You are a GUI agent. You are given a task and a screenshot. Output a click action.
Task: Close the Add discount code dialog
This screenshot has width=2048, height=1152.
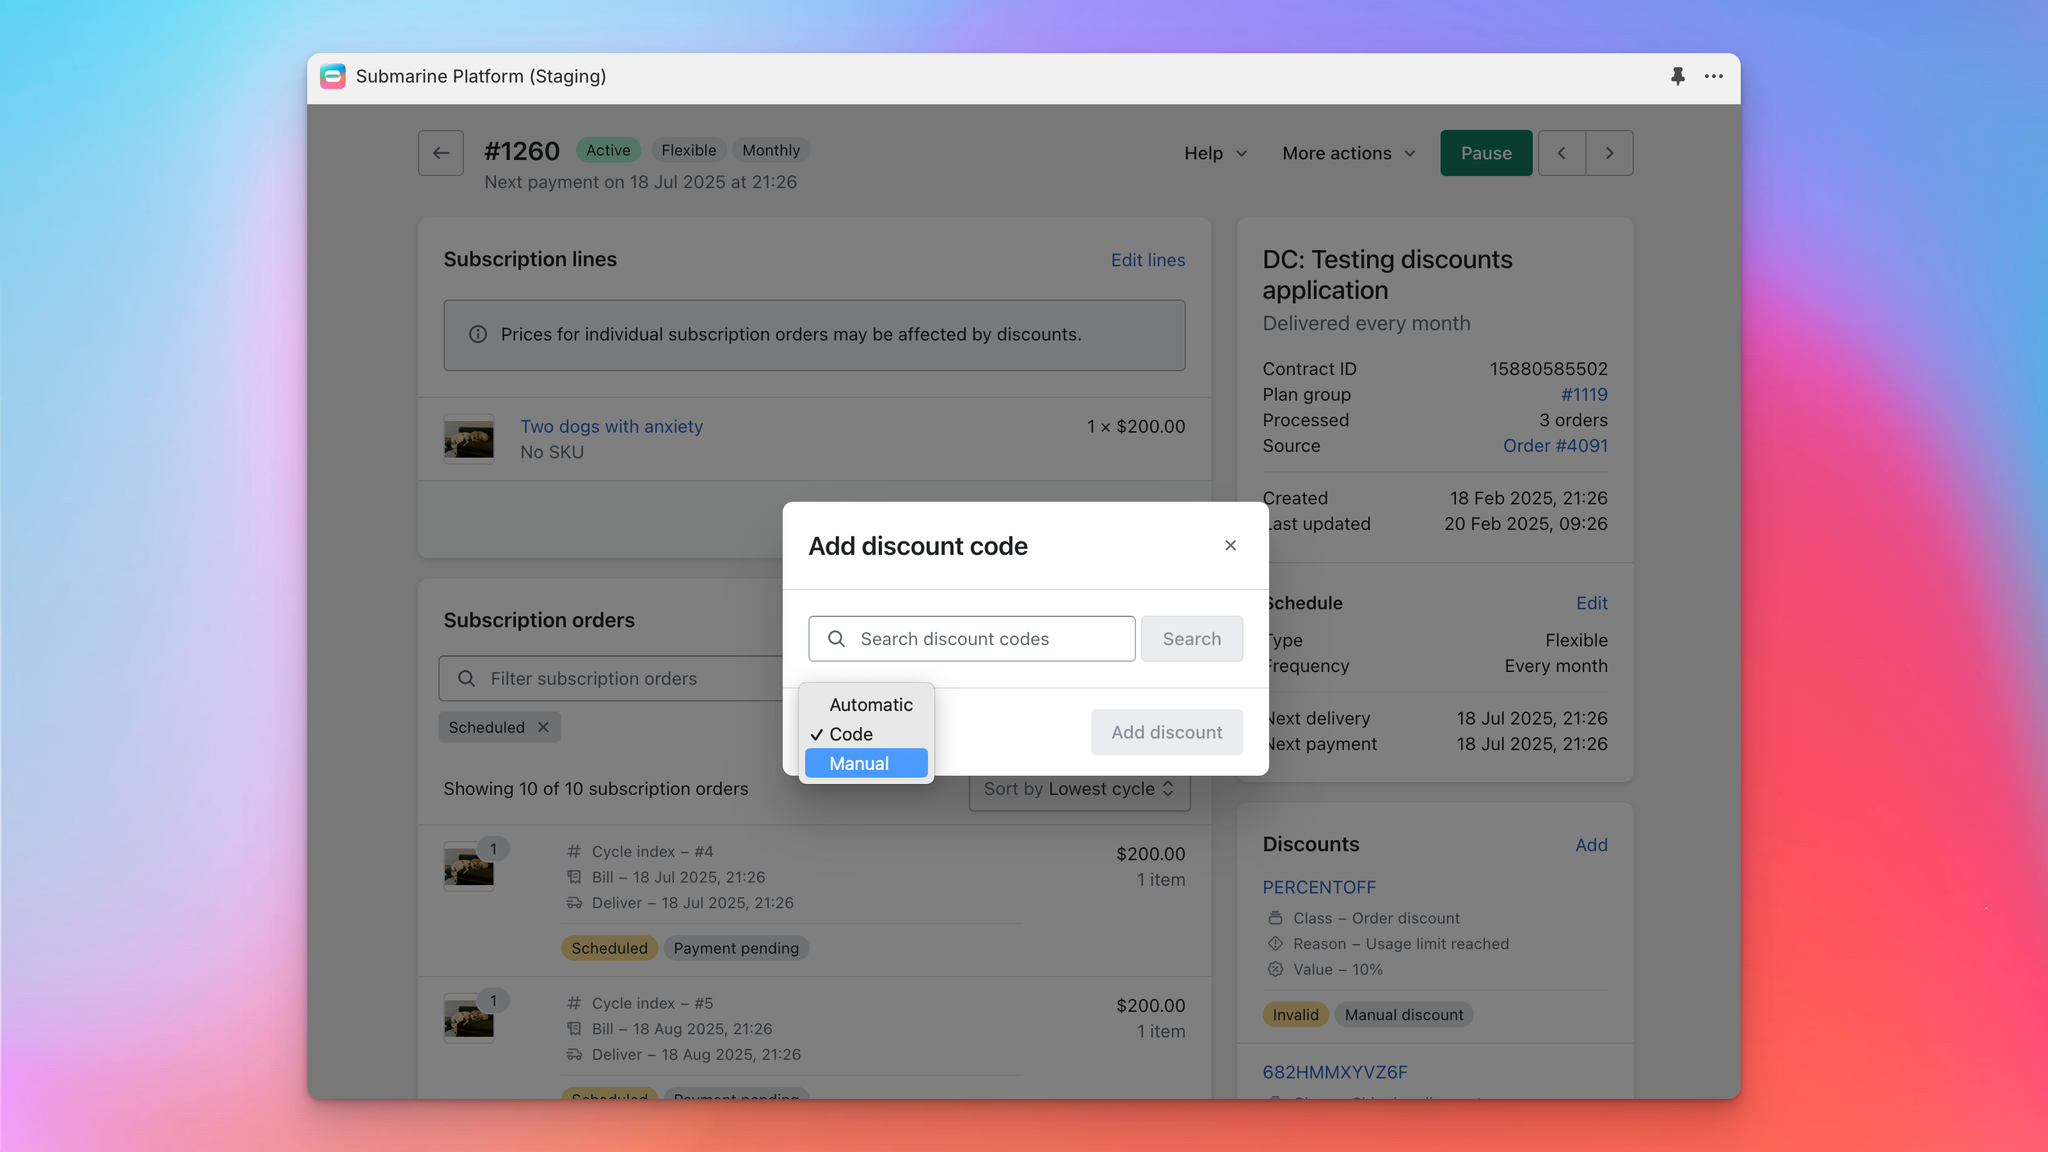[x=1230, y=545]
